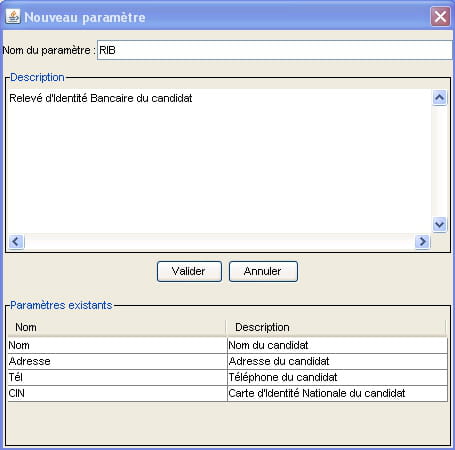This screenshot has height=450, width=455.
Task: Click the Valider button
Action: point(189,271)
